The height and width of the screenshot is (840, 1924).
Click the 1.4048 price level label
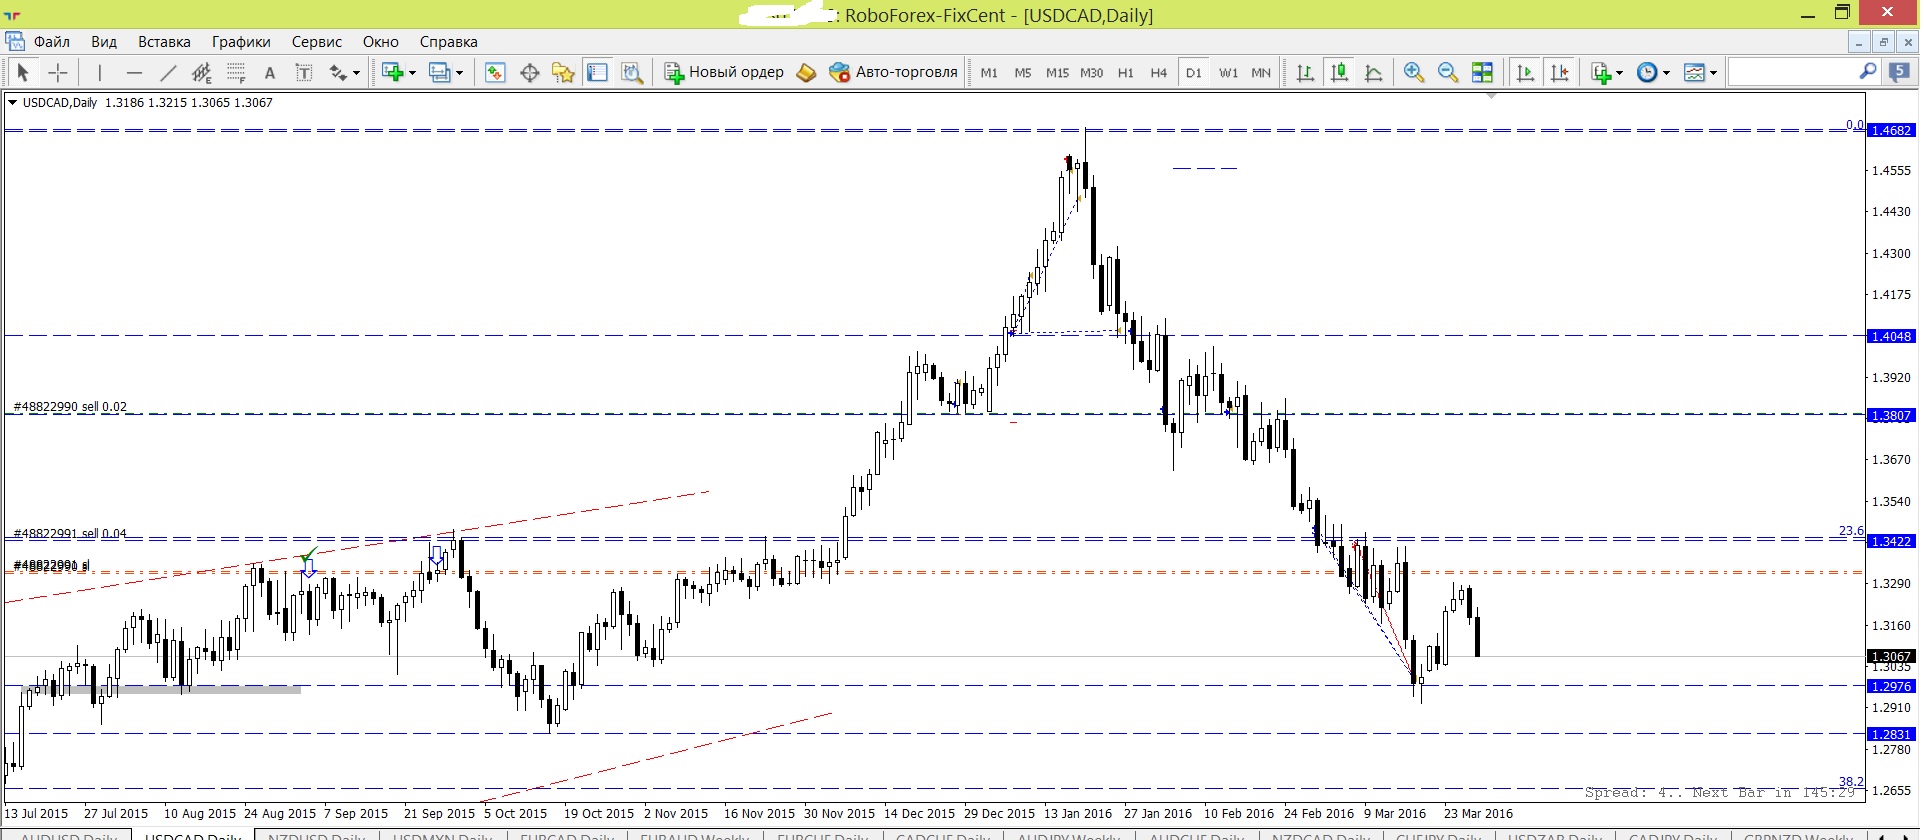[x=1891, y=336]
